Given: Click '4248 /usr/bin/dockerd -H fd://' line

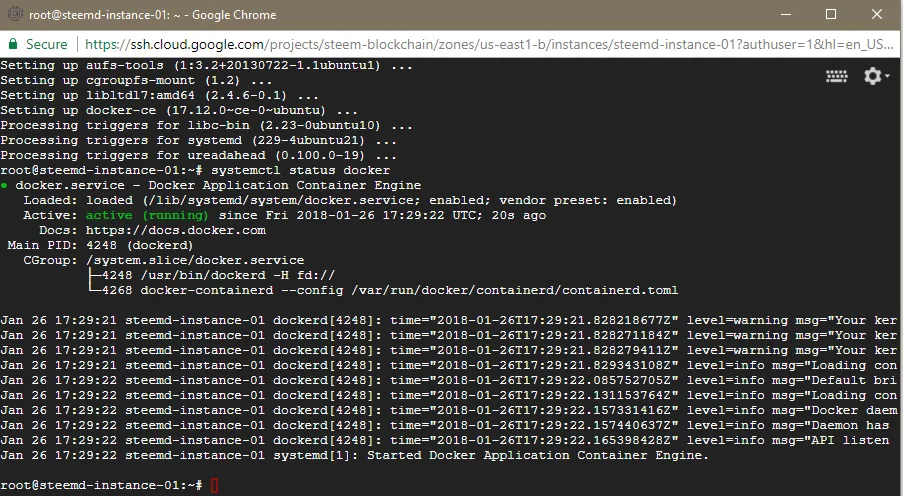Looking at the screenshot, I should [x=218, y=275].
